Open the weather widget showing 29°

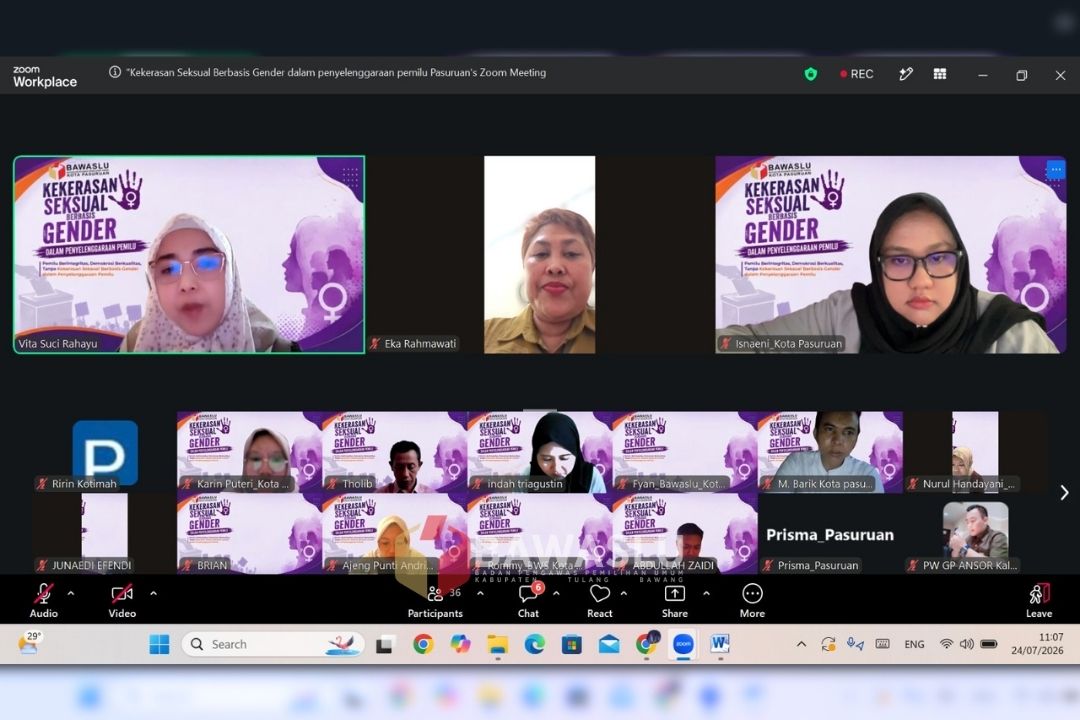(x=29, y=643)
